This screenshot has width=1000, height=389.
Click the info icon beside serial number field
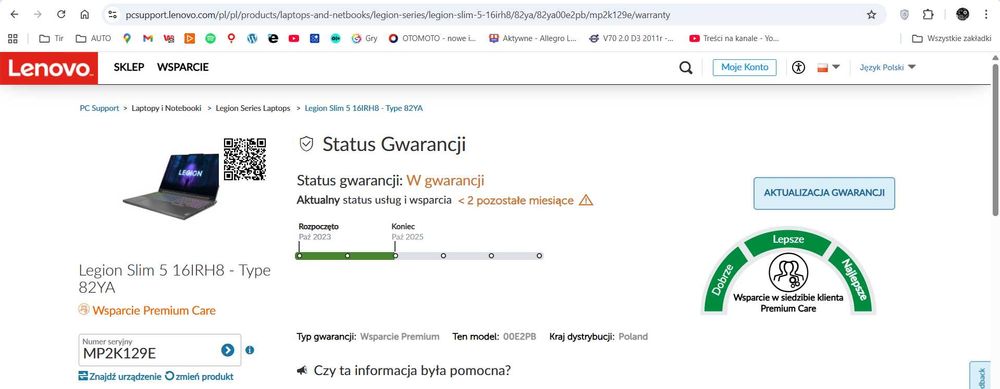[x=249, y=350]
